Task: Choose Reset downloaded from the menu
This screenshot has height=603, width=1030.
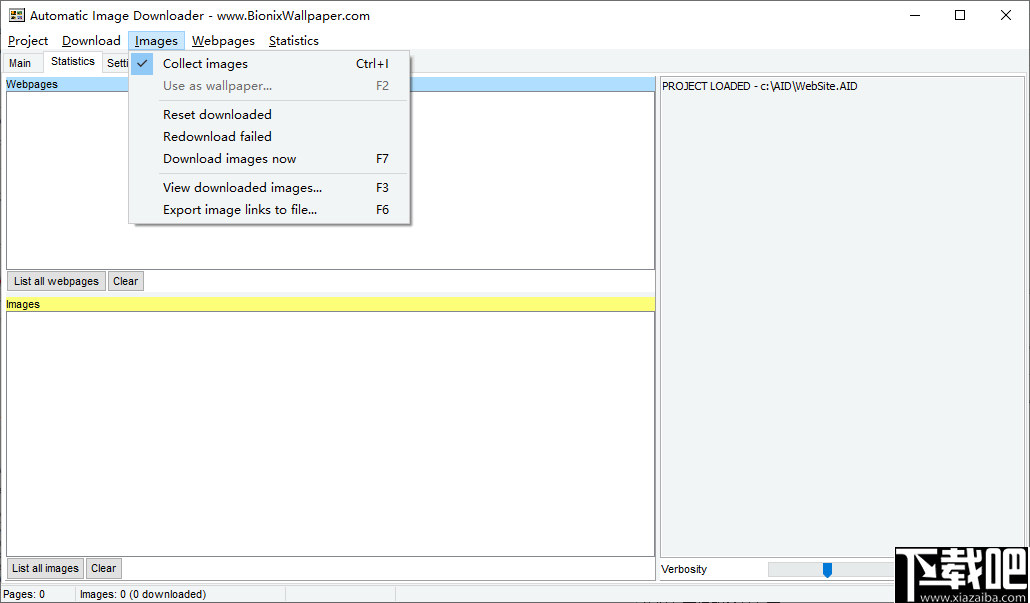Action: pos(270,114)
